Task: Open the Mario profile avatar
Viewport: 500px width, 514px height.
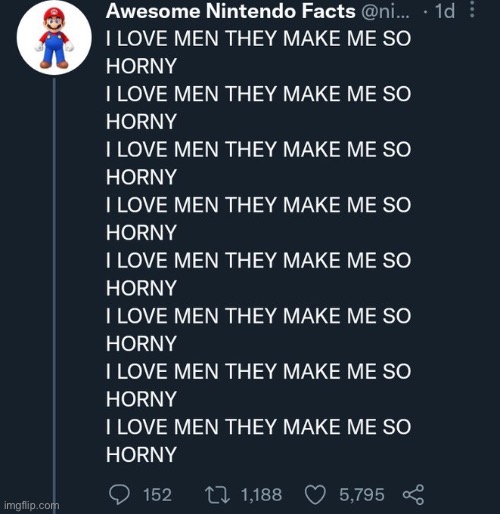Action: [54, 37]
